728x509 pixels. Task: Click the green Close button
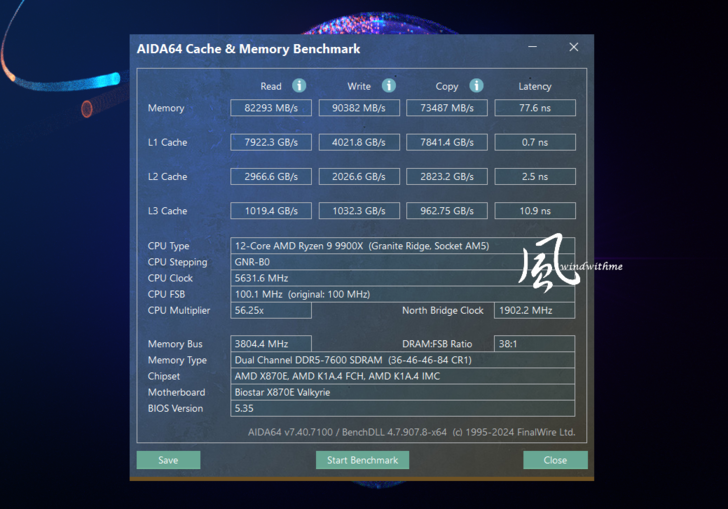point(555,460)
